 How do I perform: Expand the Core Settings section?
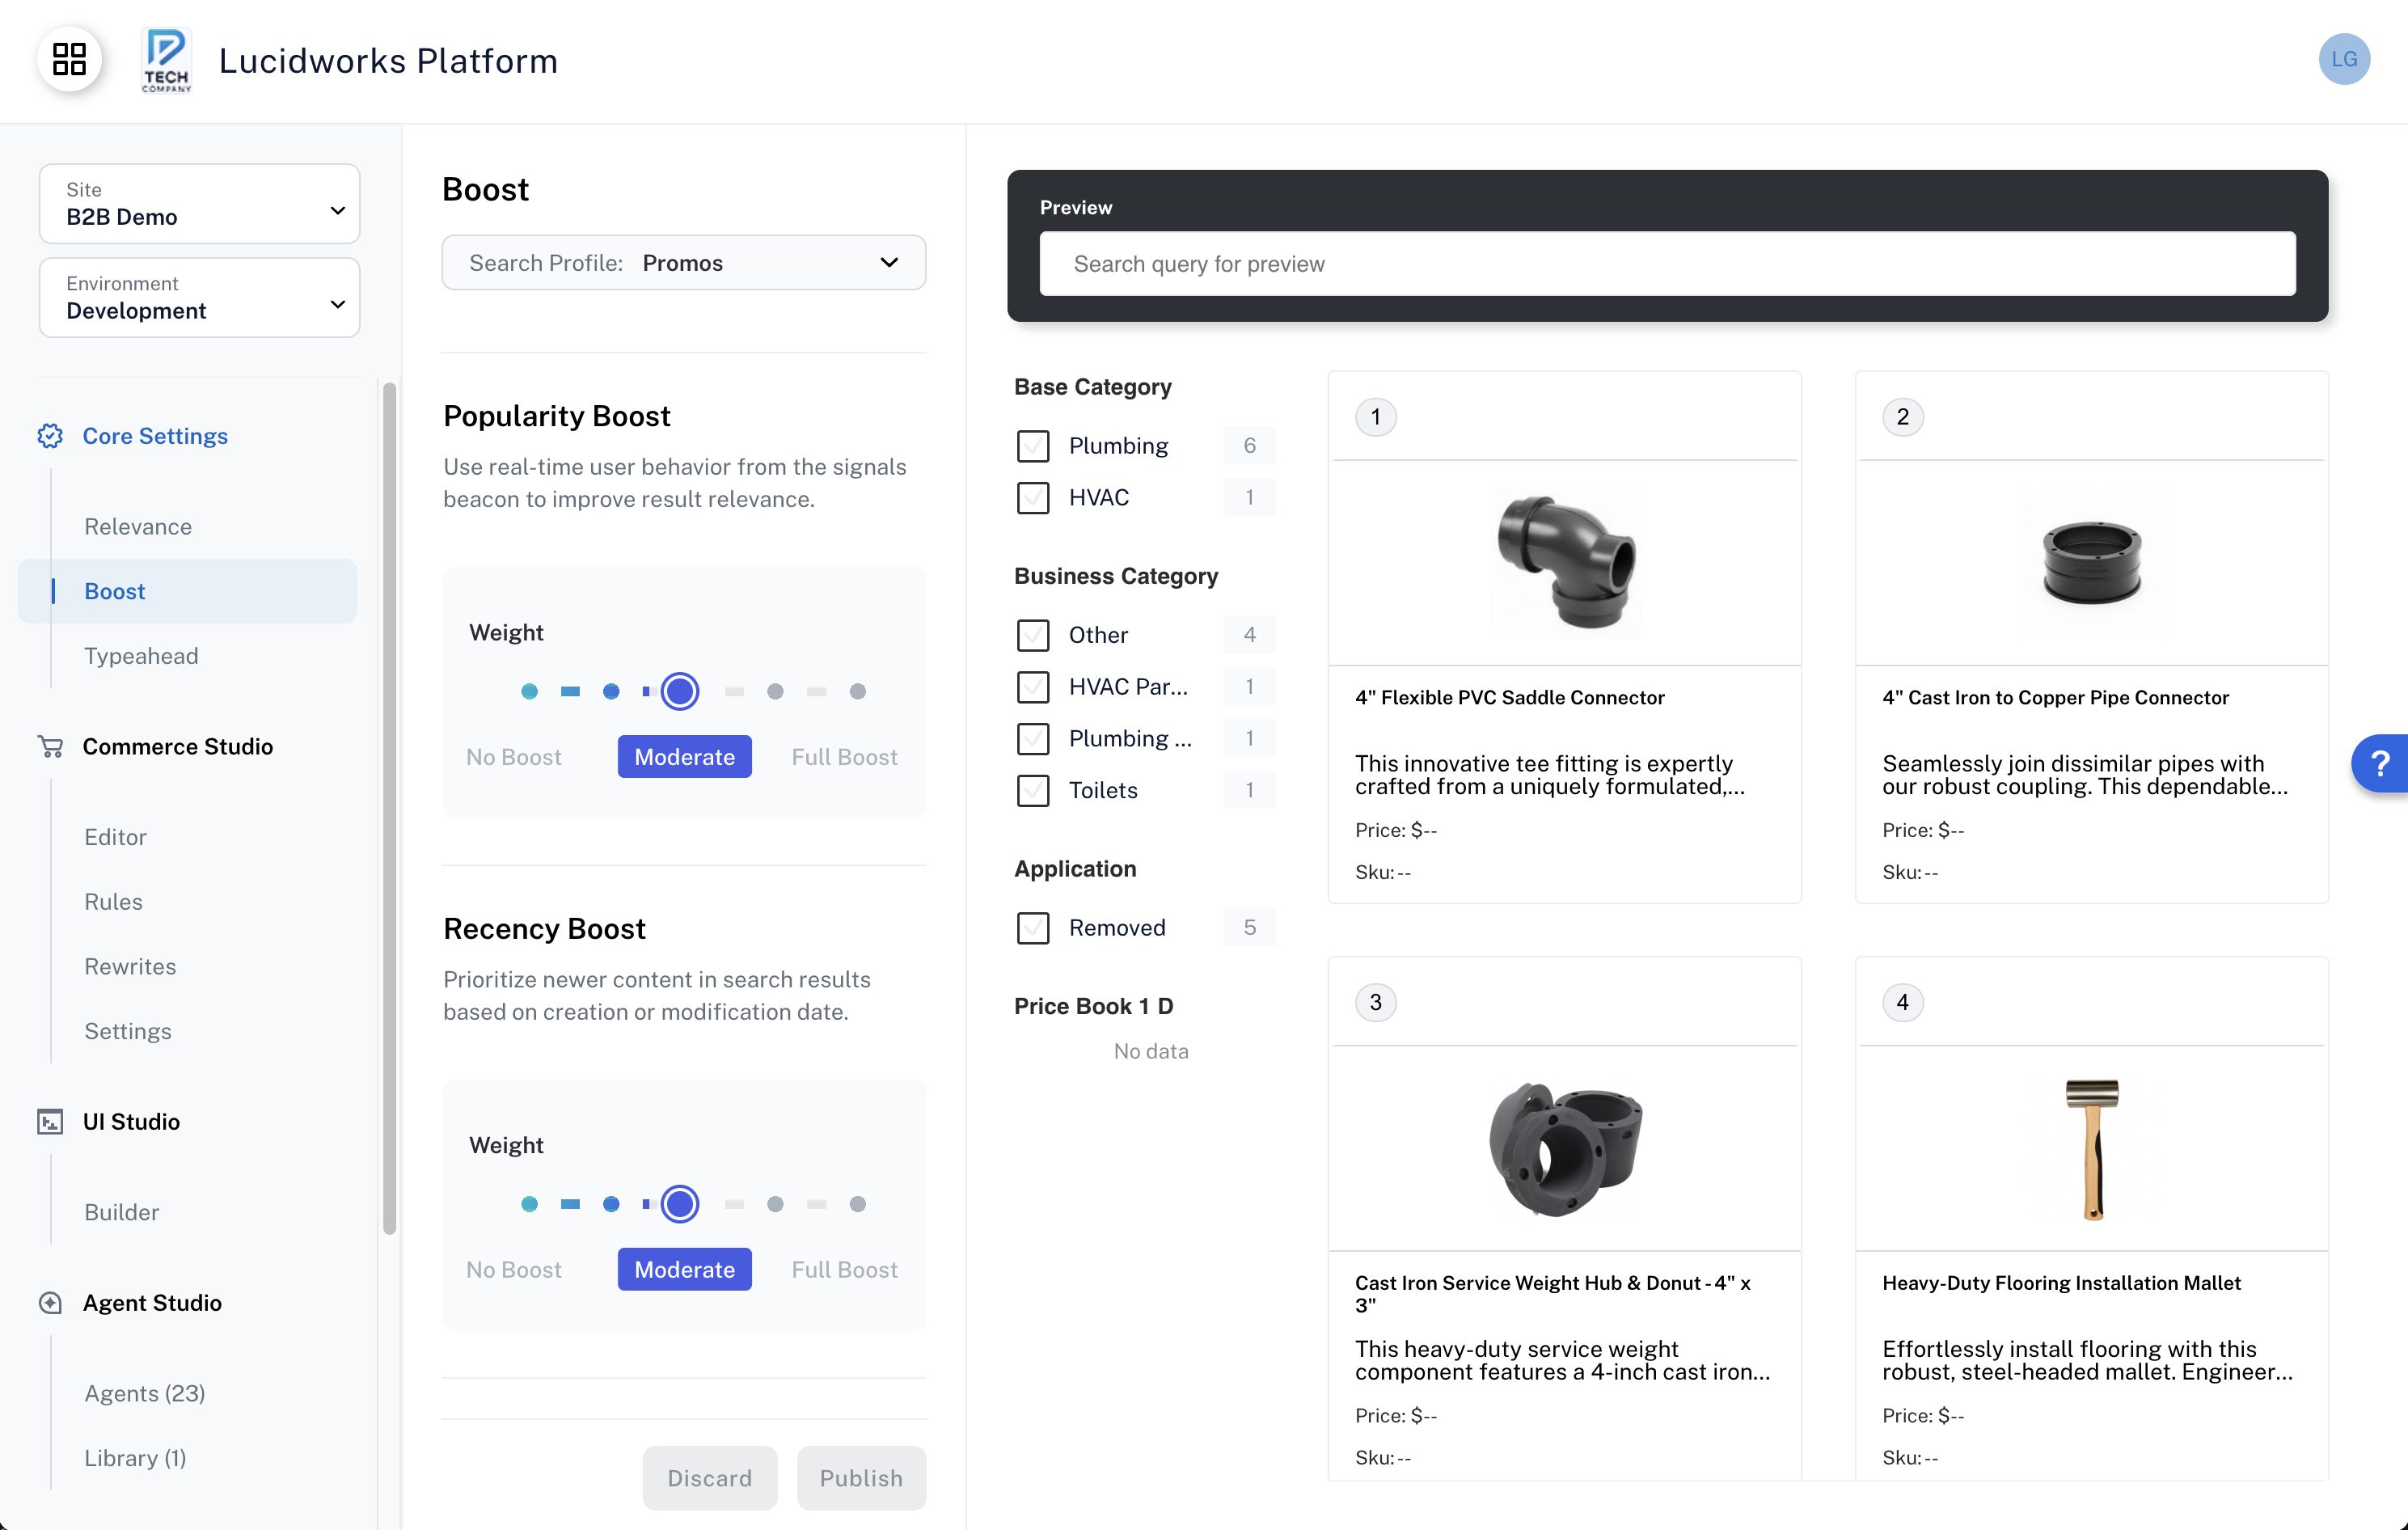coord(155,436)
